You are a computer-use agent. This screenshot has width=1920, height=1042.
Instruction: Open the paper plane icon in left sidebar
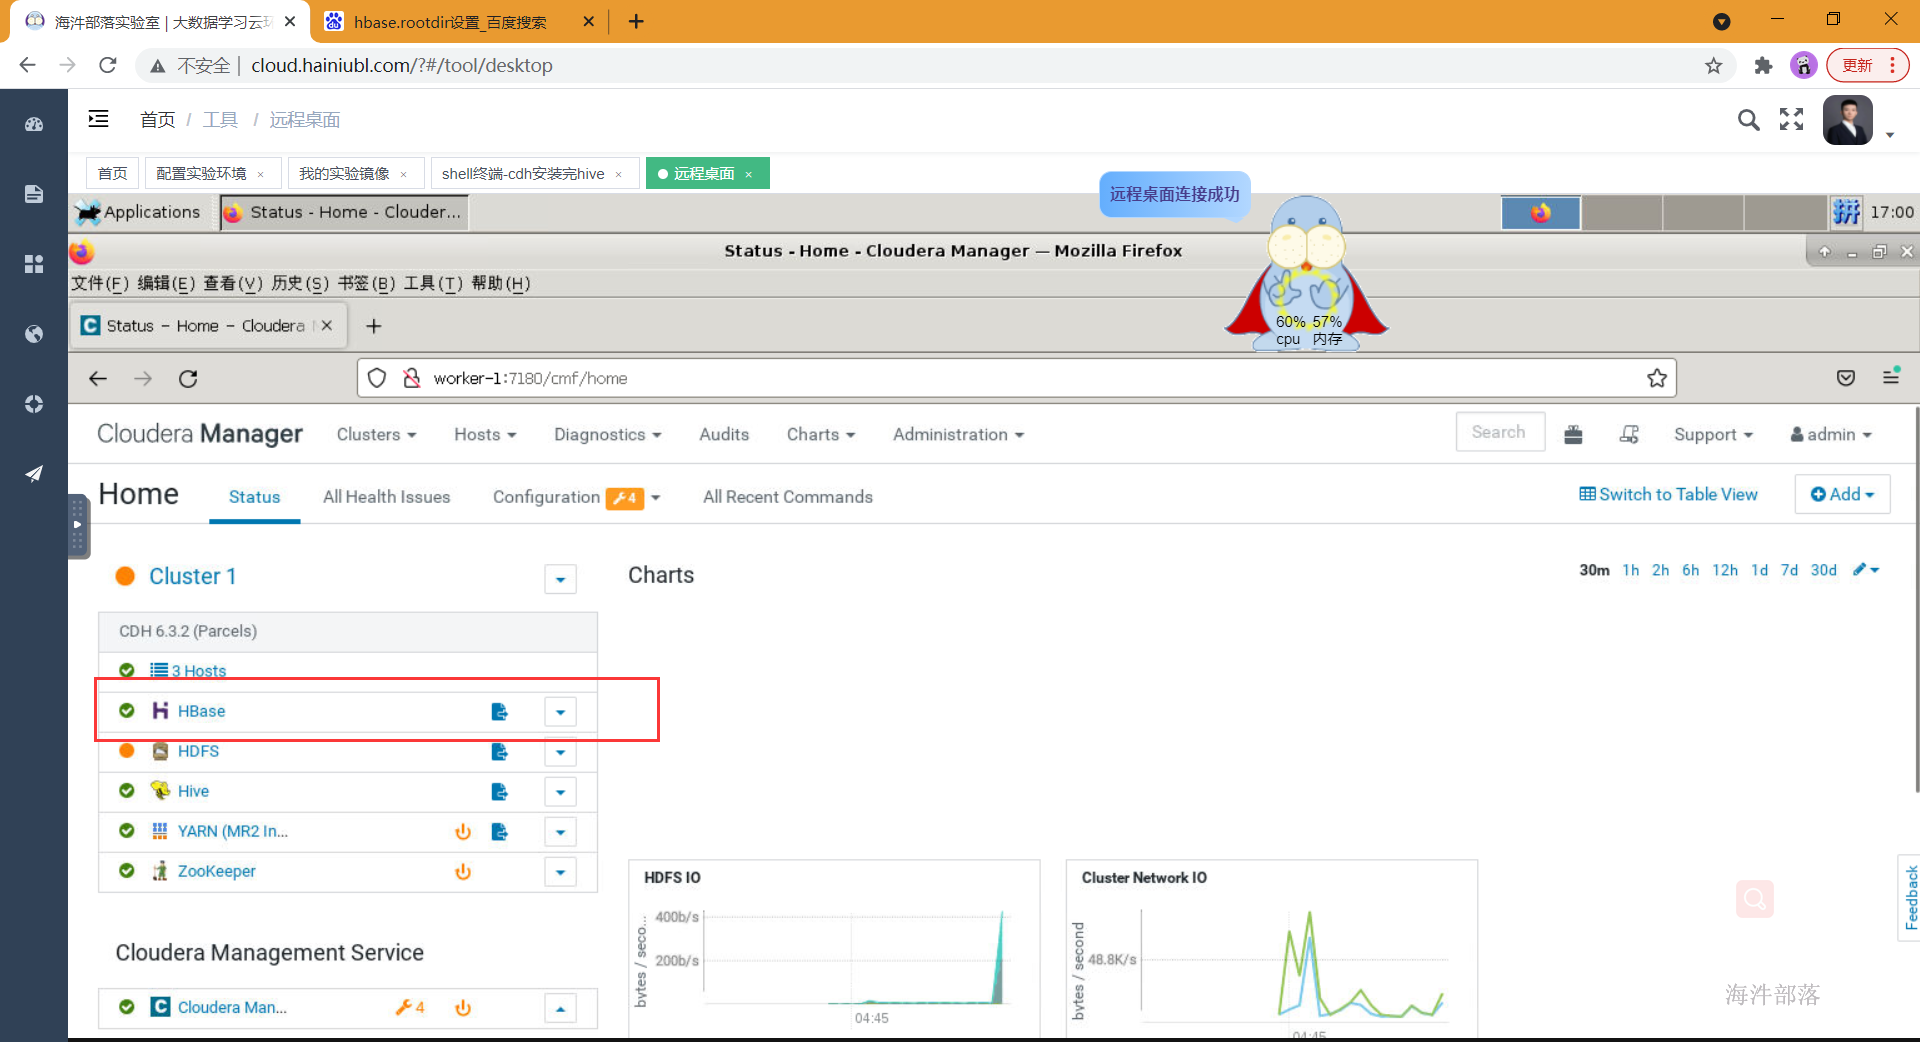click(x=34, y=473)
